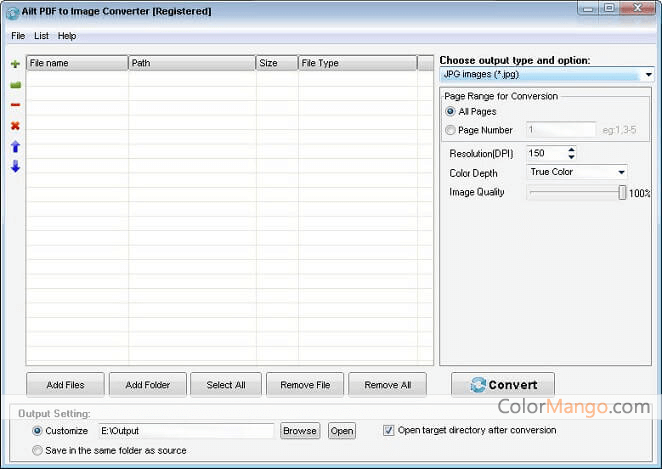Click the Add Folder button
Viewport: 662px width, 469px height.
147,385
